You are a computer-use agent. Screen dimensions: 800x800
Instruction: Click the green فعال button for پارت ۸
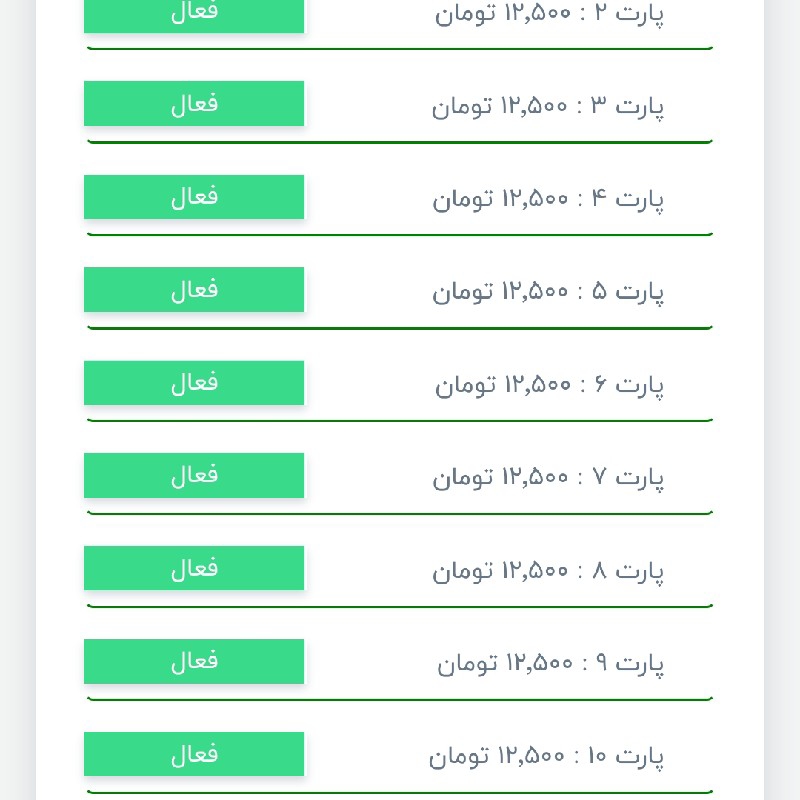point(194,568)
